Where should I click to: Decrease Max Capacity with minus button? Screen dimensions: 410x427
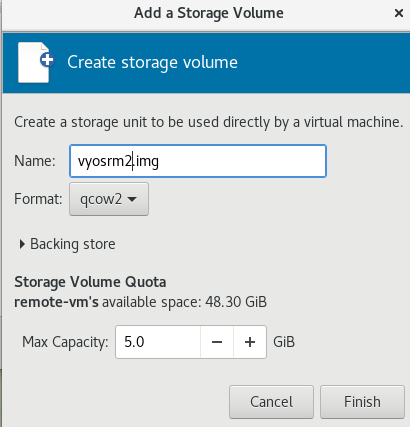coord(217,342)
